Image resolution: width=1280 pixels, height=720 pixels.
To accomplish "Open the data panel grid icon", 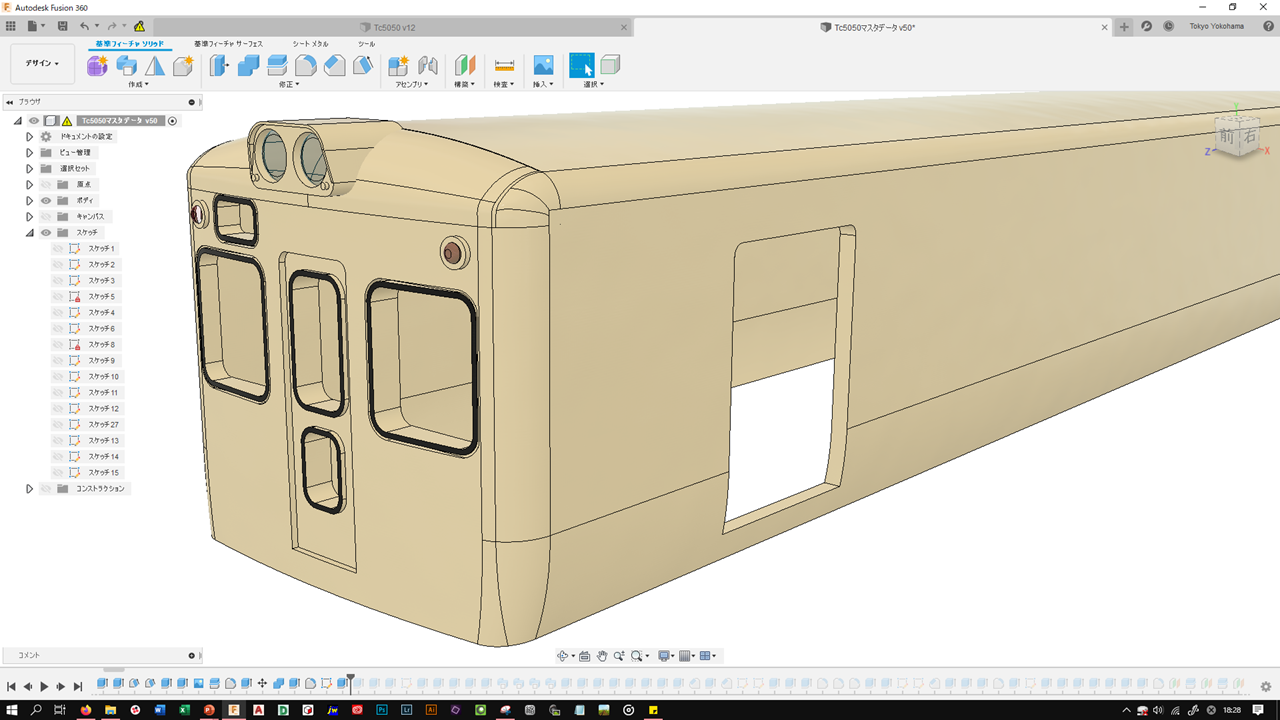I will point(11,26).
